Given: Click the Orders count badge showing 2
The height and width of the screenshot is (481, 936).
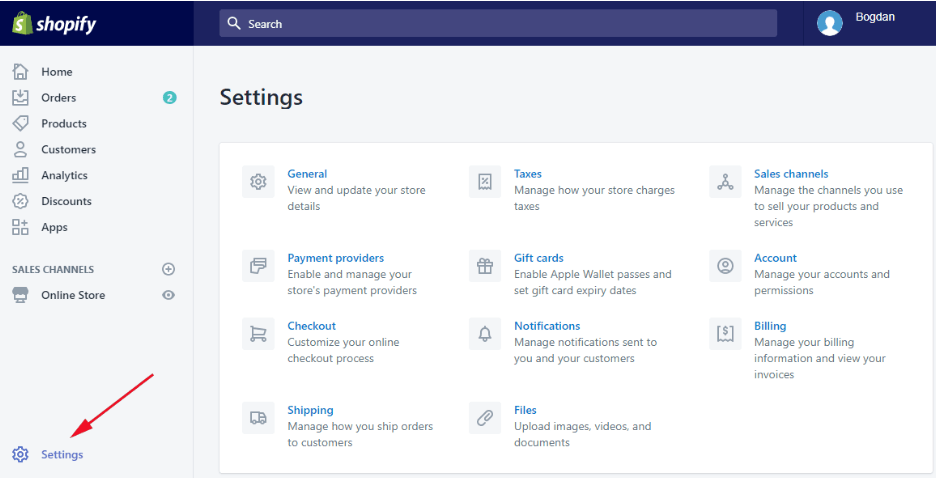Looking at the screenshot, I should coord(170,97).
